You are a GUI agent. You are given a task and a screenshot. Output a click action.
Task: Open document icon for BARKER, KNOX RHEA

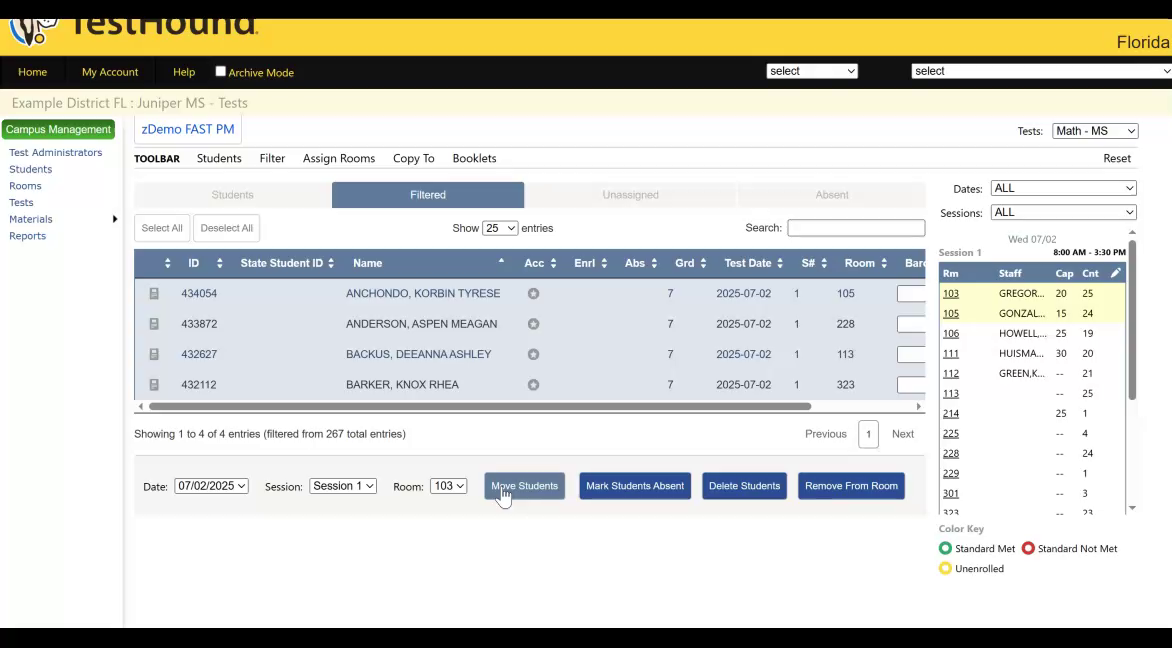click(154, 385)
